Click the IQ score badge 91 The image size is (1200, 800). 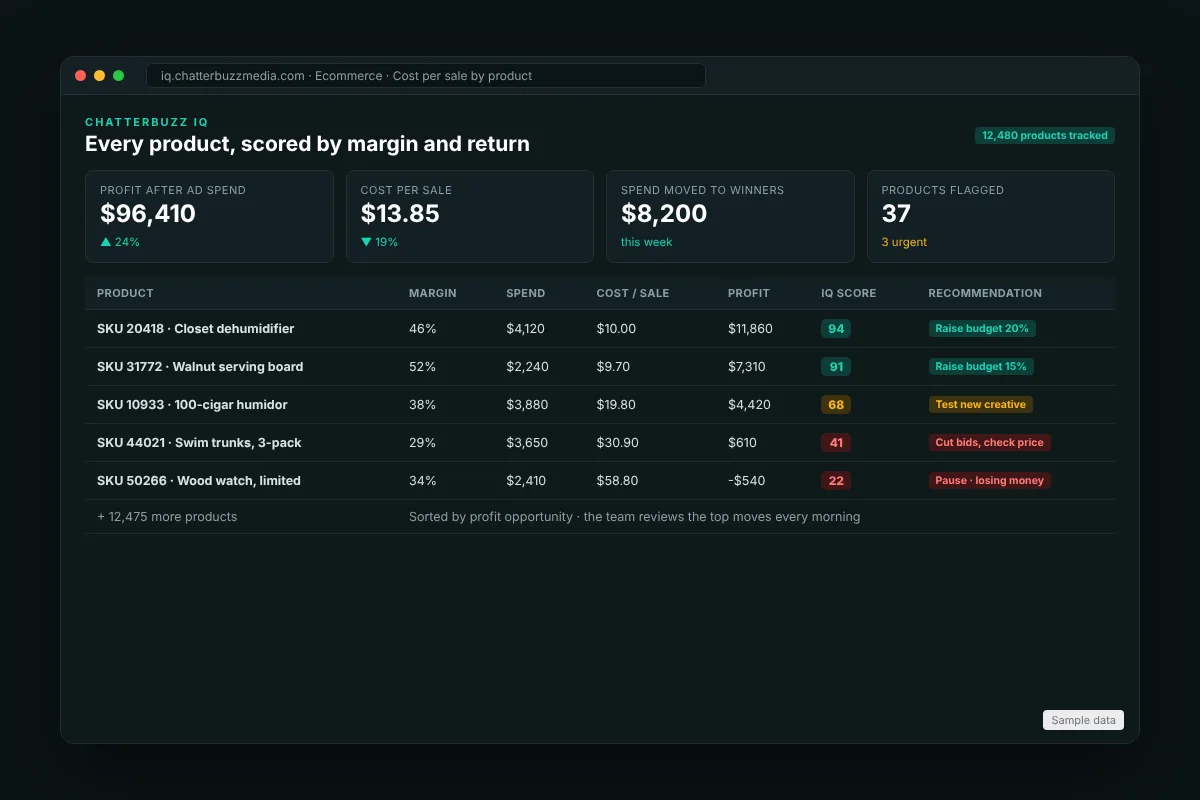[836, 367]
